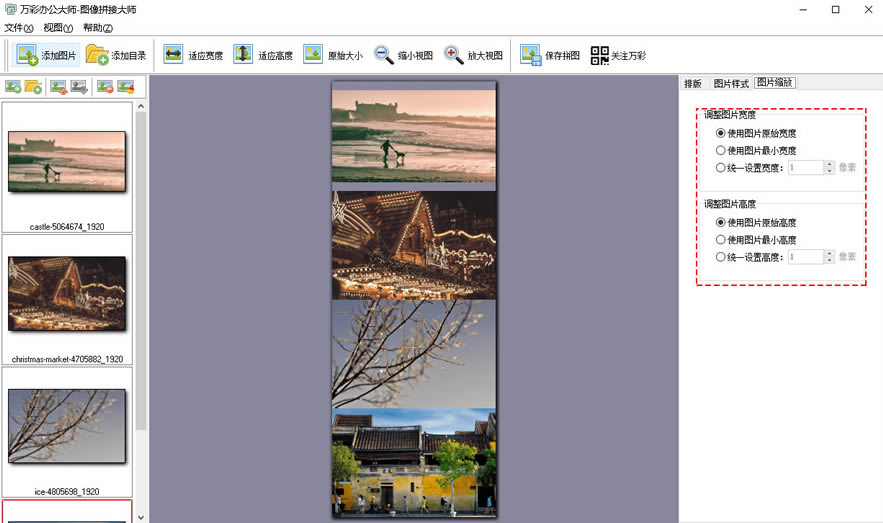Switch to the 图片样式 tab
Screen dimensions: 883x523
(730, 83)
